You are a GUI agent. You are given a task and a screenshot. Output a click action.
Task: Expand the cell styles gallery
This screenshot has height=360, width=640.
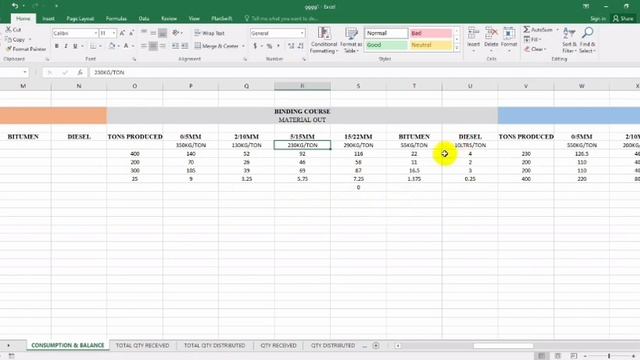pos(457,48)
